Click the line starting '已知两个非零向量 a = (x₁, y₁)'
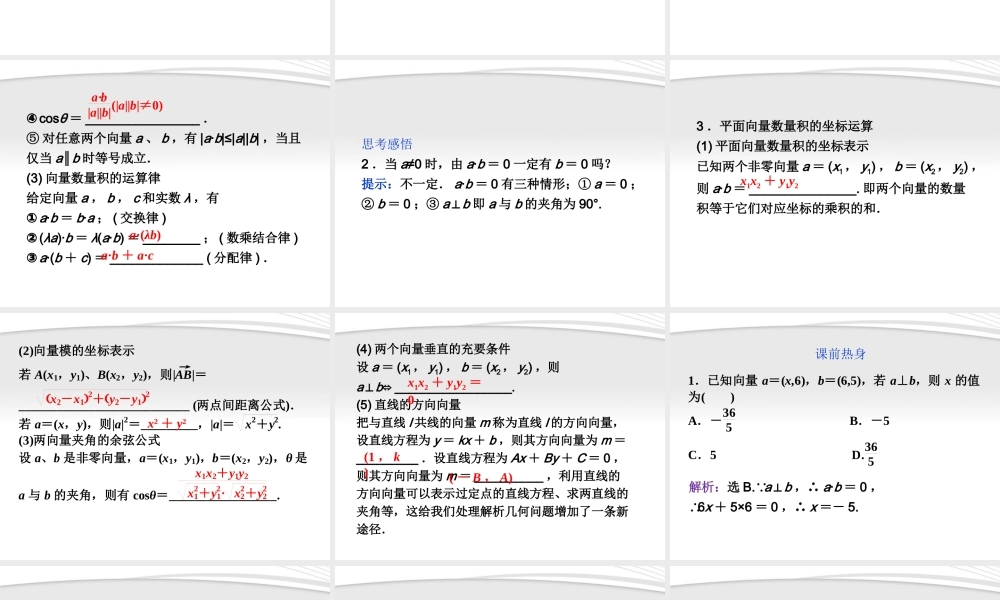This screenshot has height=600, width=1000. click(836, 166)
